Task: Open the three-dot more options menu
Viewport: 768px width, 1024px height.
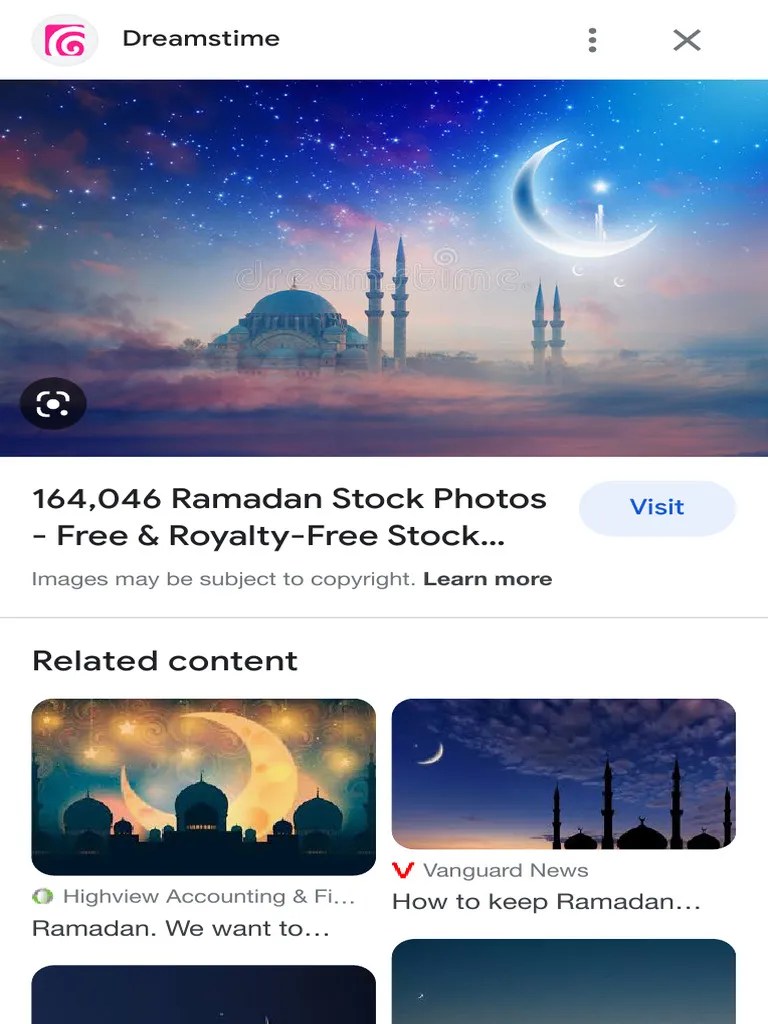Action: point(592,40)
